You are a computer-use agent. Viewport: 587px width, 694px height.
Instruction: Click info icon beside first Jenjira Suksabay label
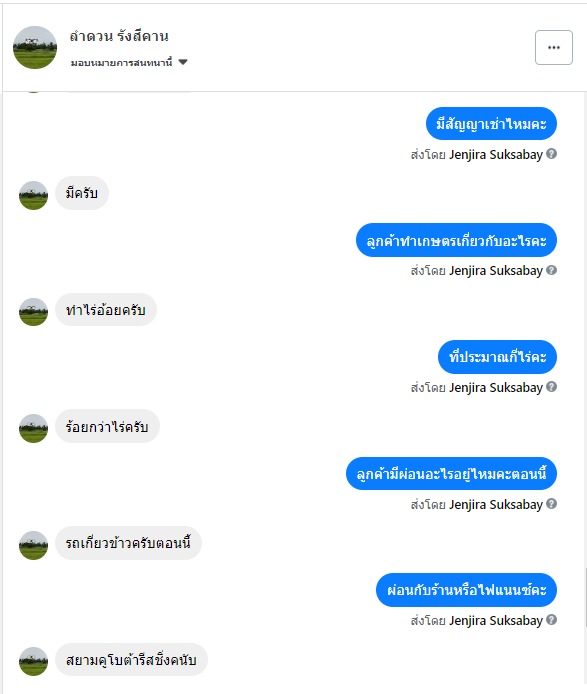551,154
